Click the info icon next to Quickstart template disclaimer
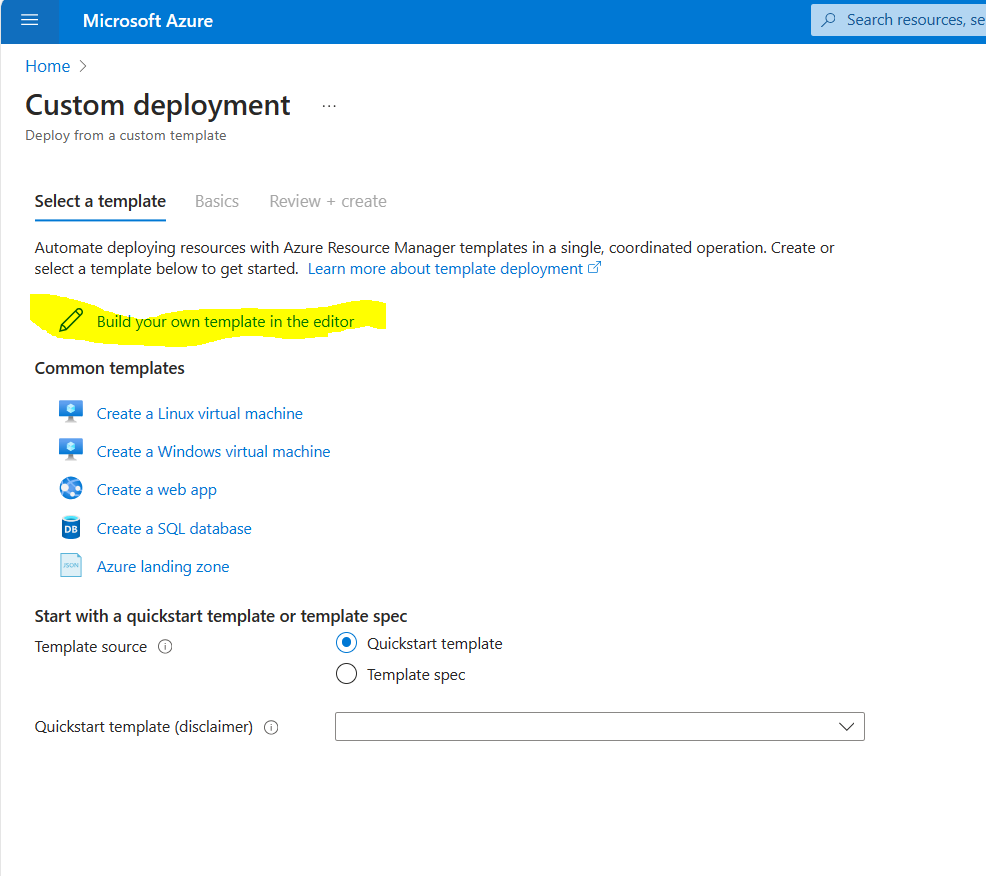 [271, 727]
